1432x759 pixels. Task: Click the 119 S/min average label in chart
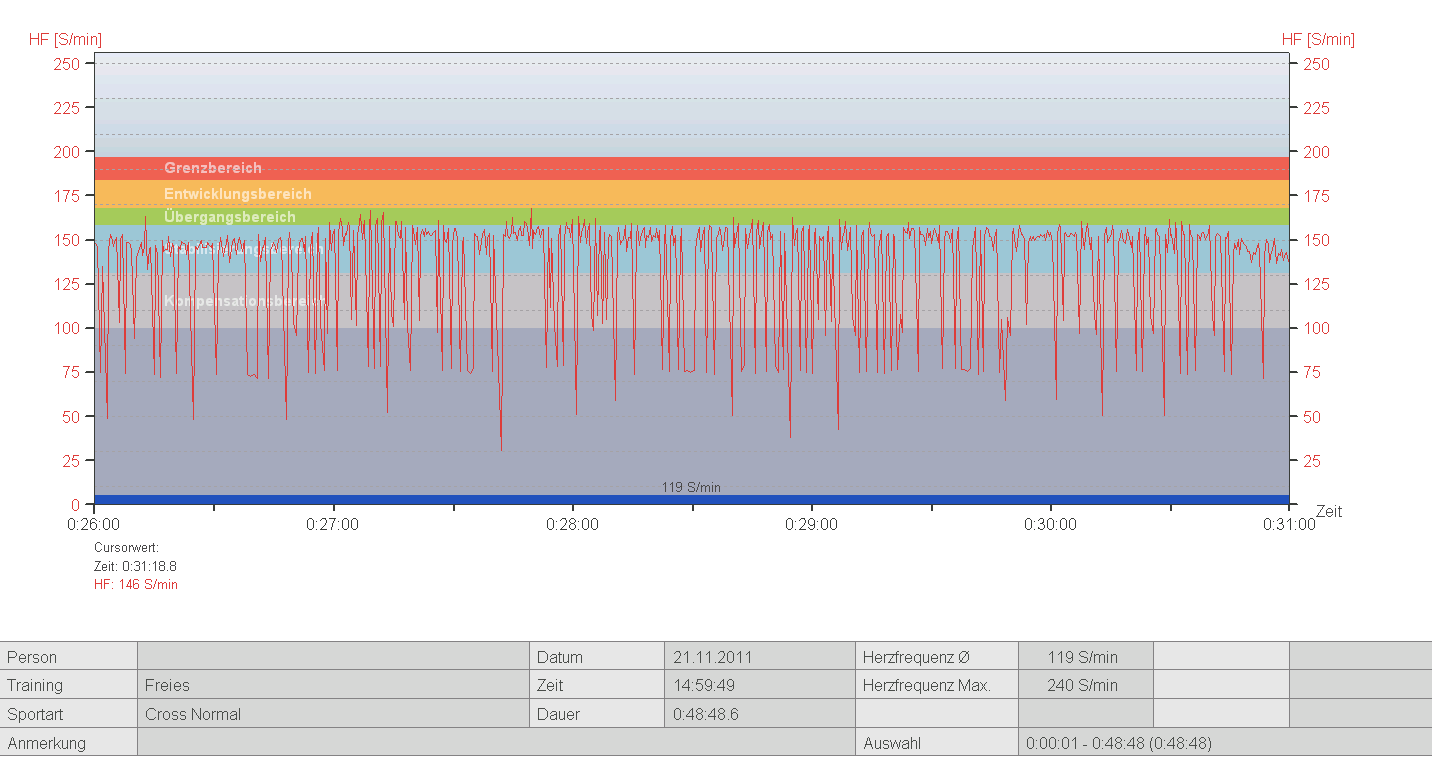click(690, 488)
